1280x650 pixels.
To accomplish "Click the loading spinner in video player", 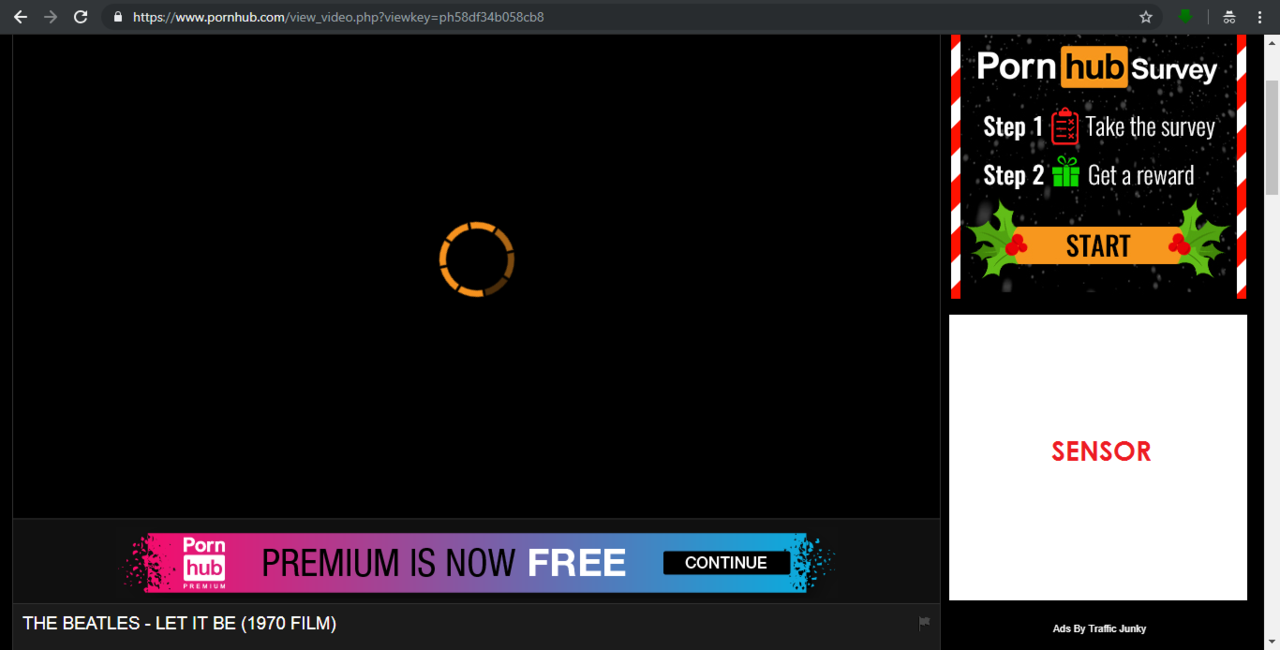I will coord(477,259).
